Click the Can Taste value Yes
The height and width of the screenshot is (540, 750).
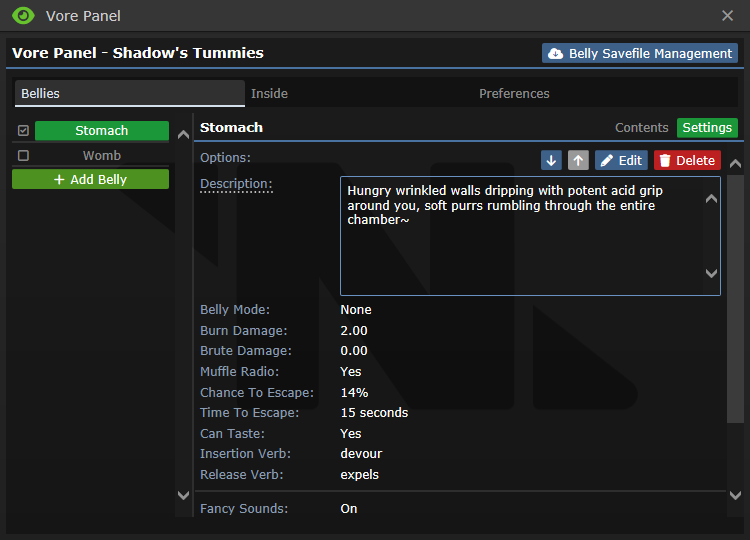click(x=351, y=434)
